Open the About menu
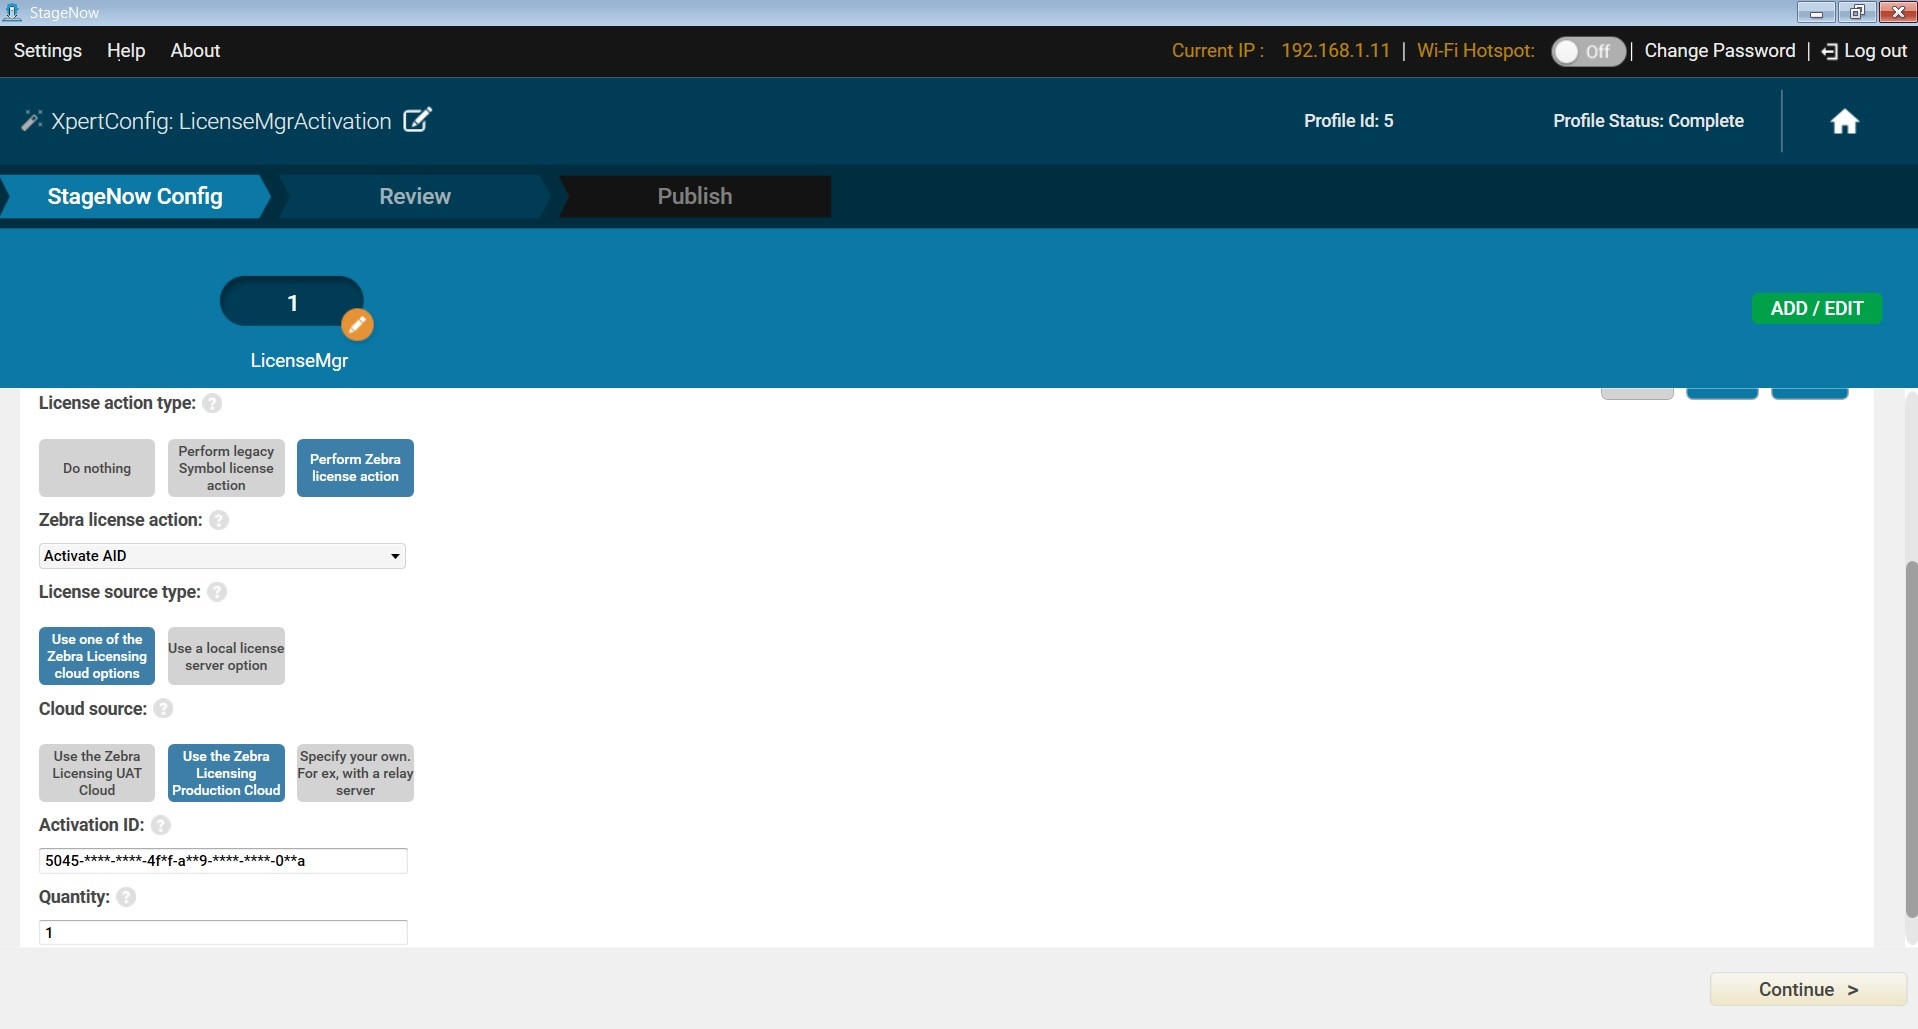The image size is (1918, 1029). pos(195,50)
